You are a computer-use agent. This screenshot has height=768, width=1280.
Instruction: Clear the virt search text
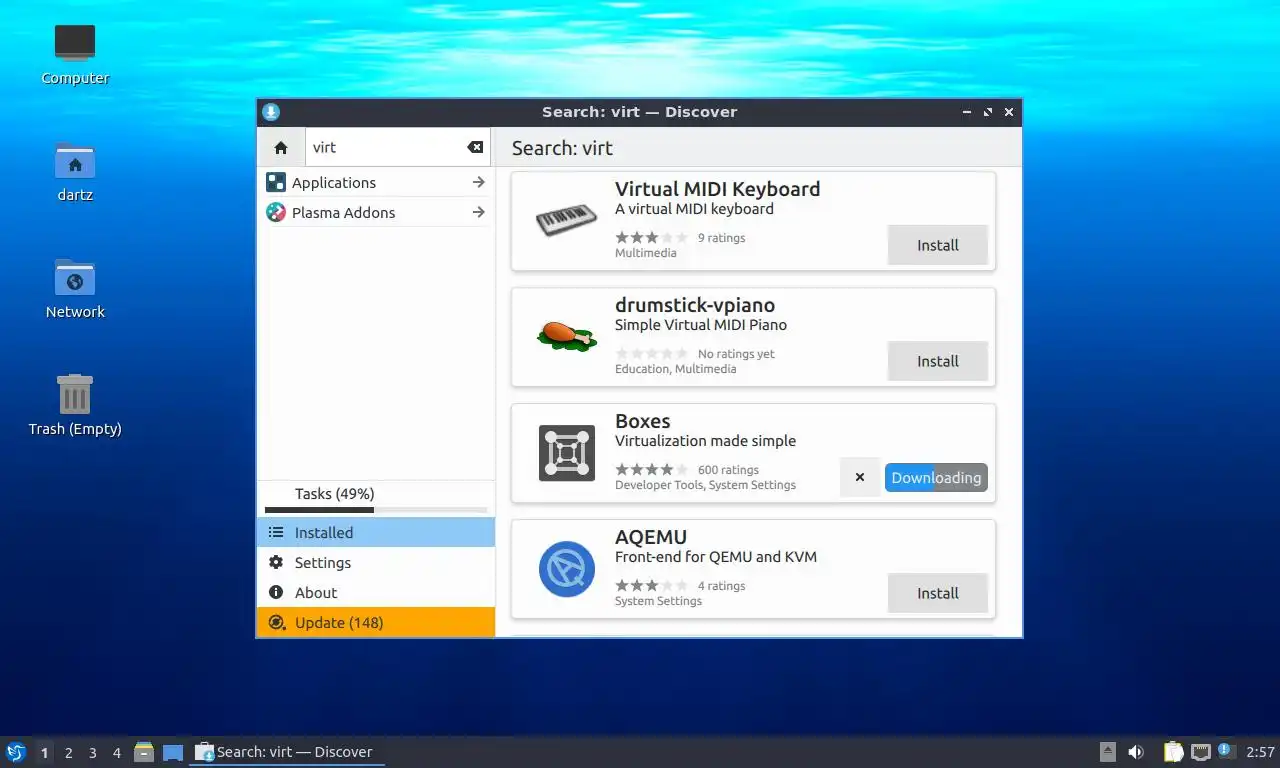pyautogui.click(x=475, y=147)
